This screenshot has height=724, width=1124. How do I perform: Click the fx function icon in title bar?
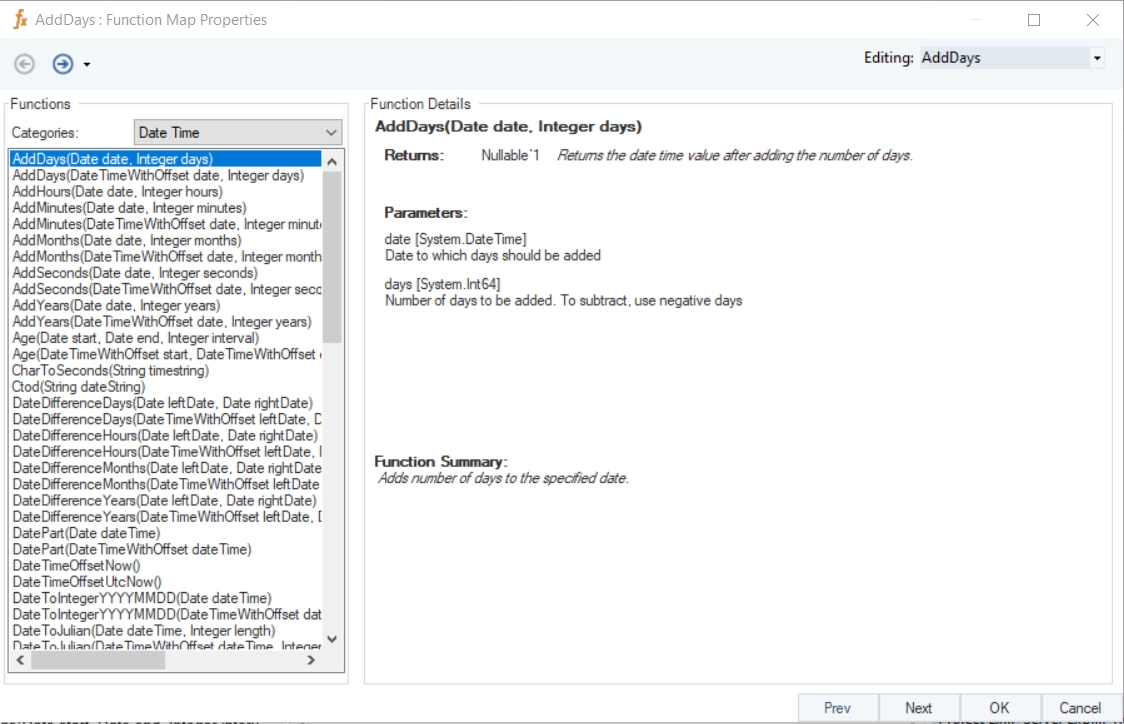pos(19,19)
